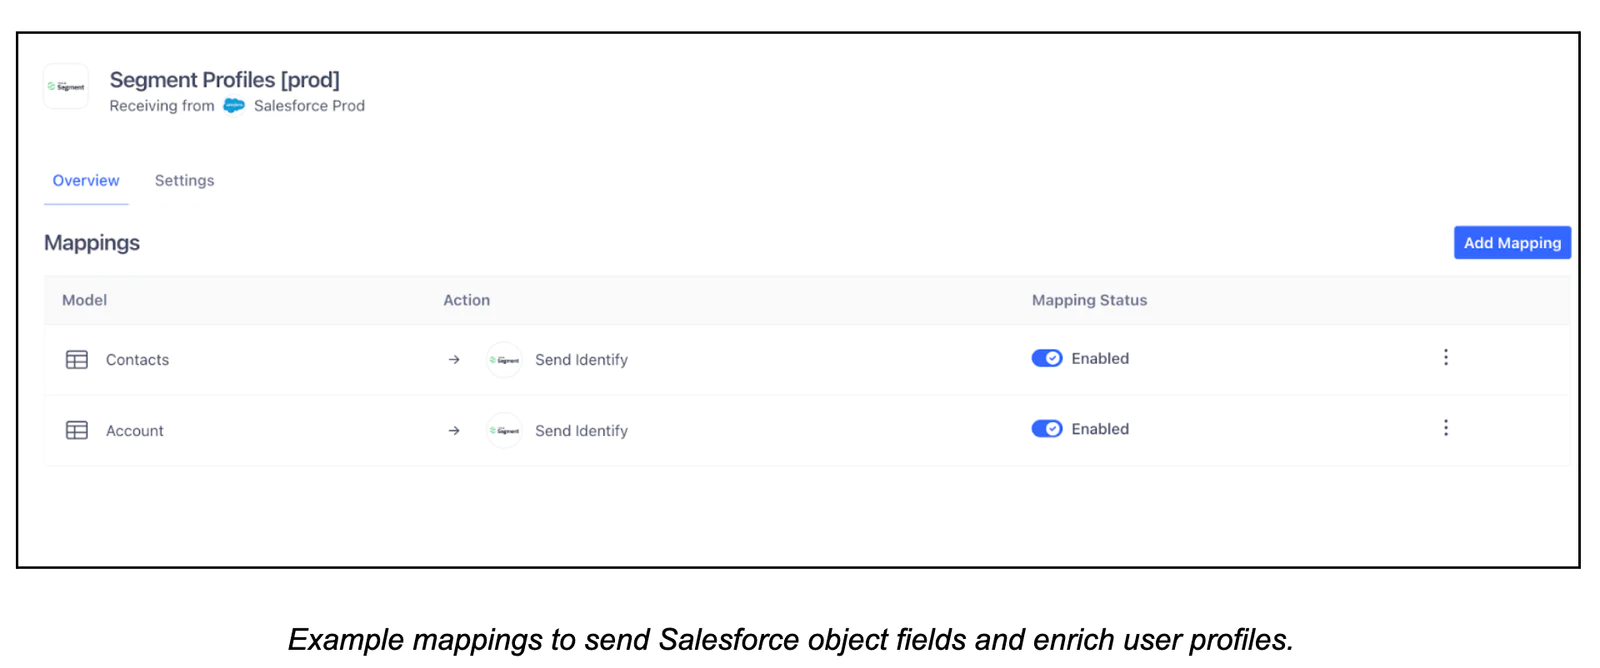Disable the Account mapping toggle
Image resolution: width=1600 pixels, height=668 pixels.
coord(1046,428)
